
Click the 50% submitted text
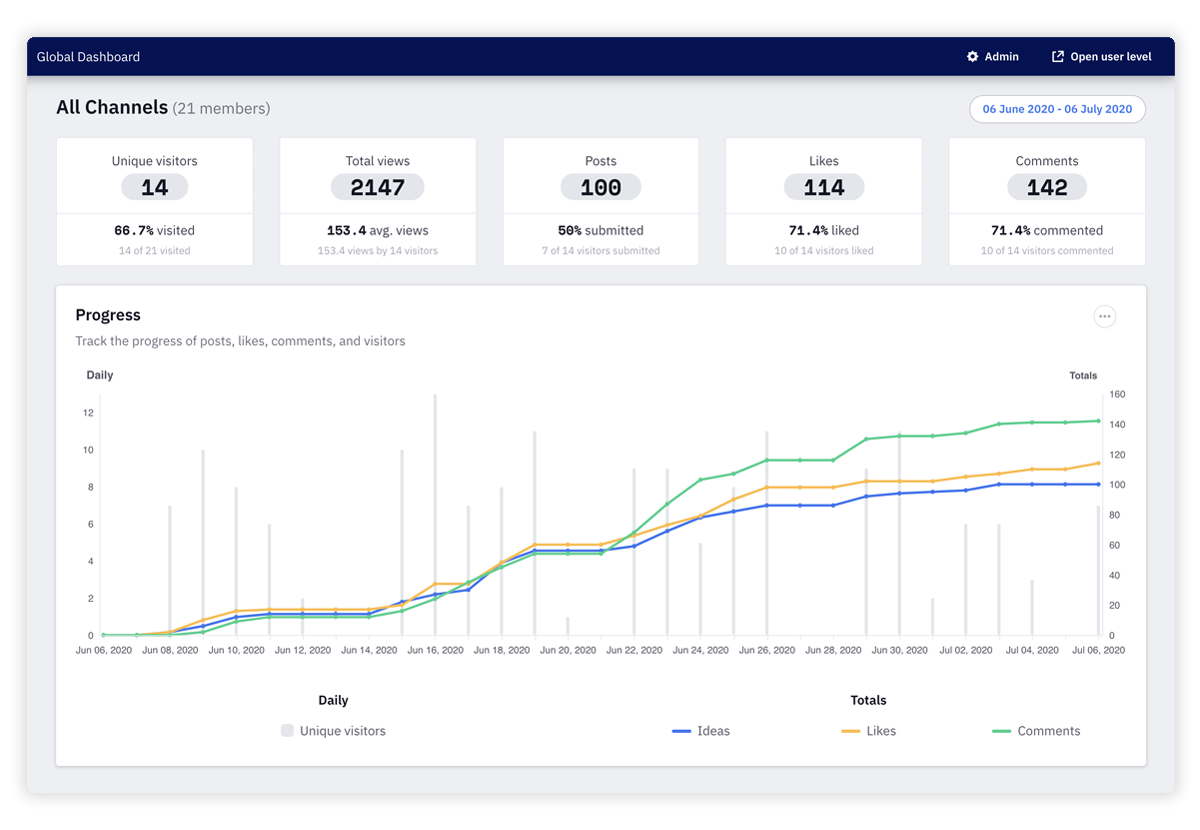601,230
